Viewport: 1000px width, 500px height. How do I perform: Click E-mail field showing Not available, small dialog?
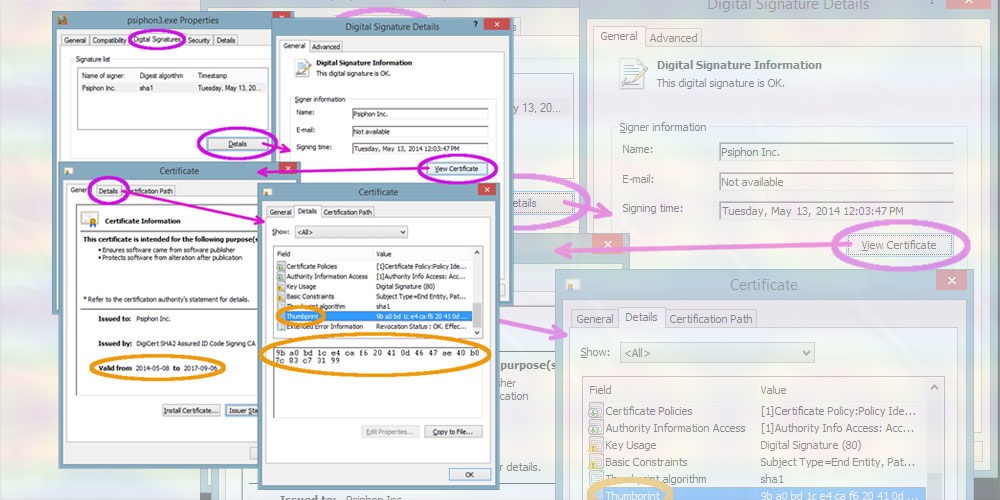[x=420, y=131]
